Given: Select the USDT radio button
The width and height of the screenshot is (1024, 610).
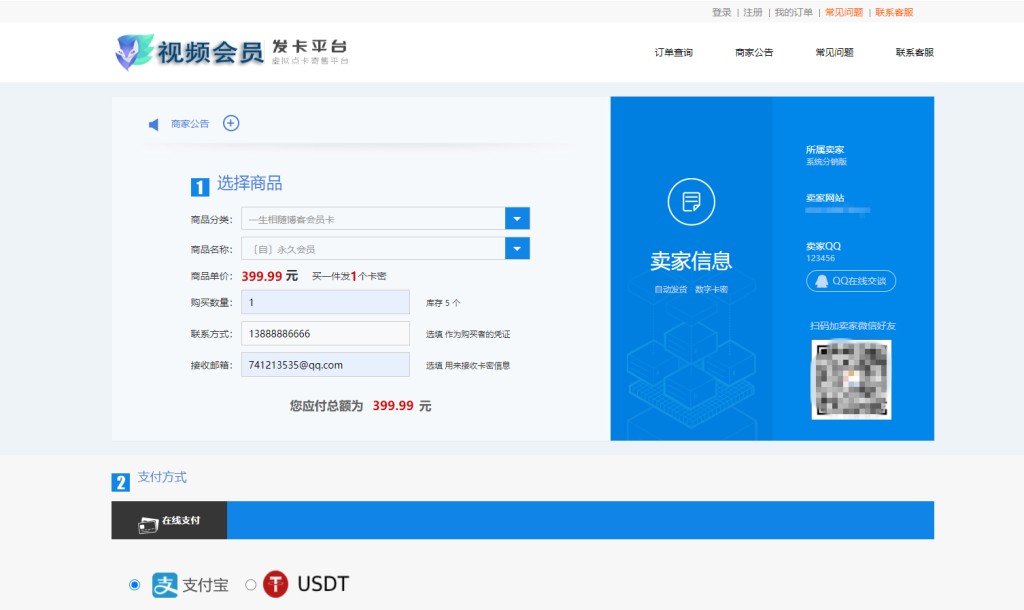Looking at the screenshot, I should coord(250,584).
